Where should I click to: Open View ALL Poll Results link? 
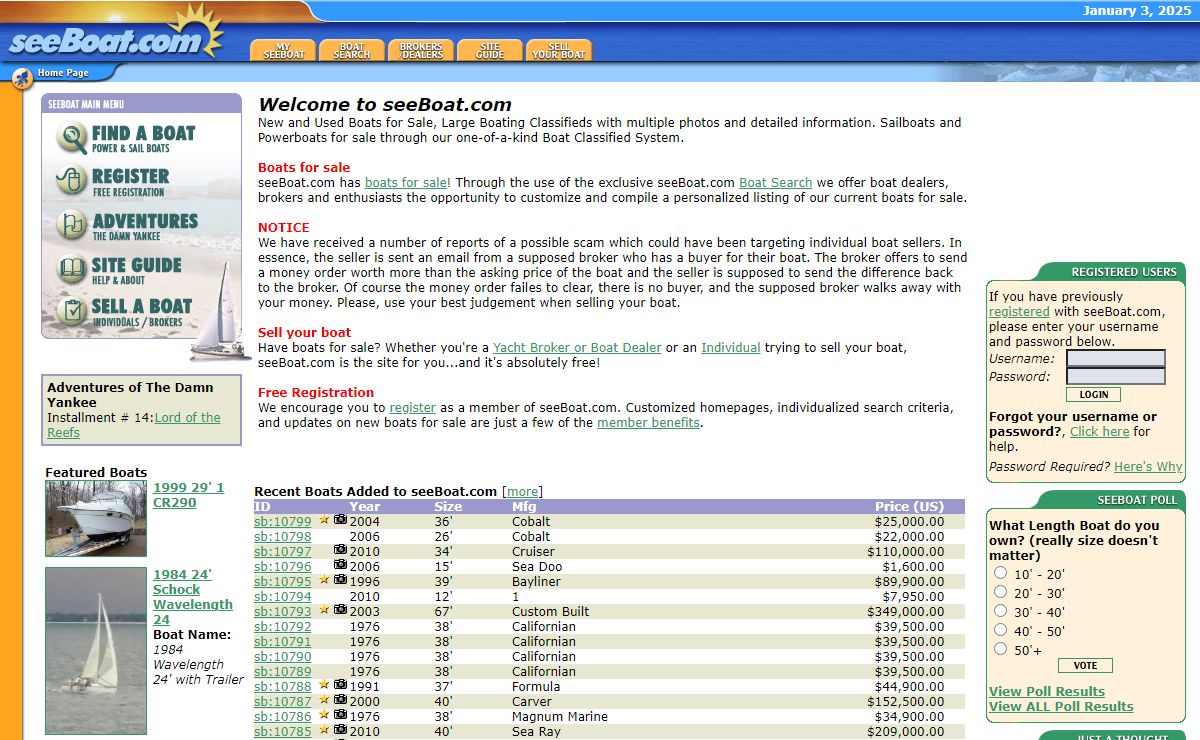coord(1061,707)
